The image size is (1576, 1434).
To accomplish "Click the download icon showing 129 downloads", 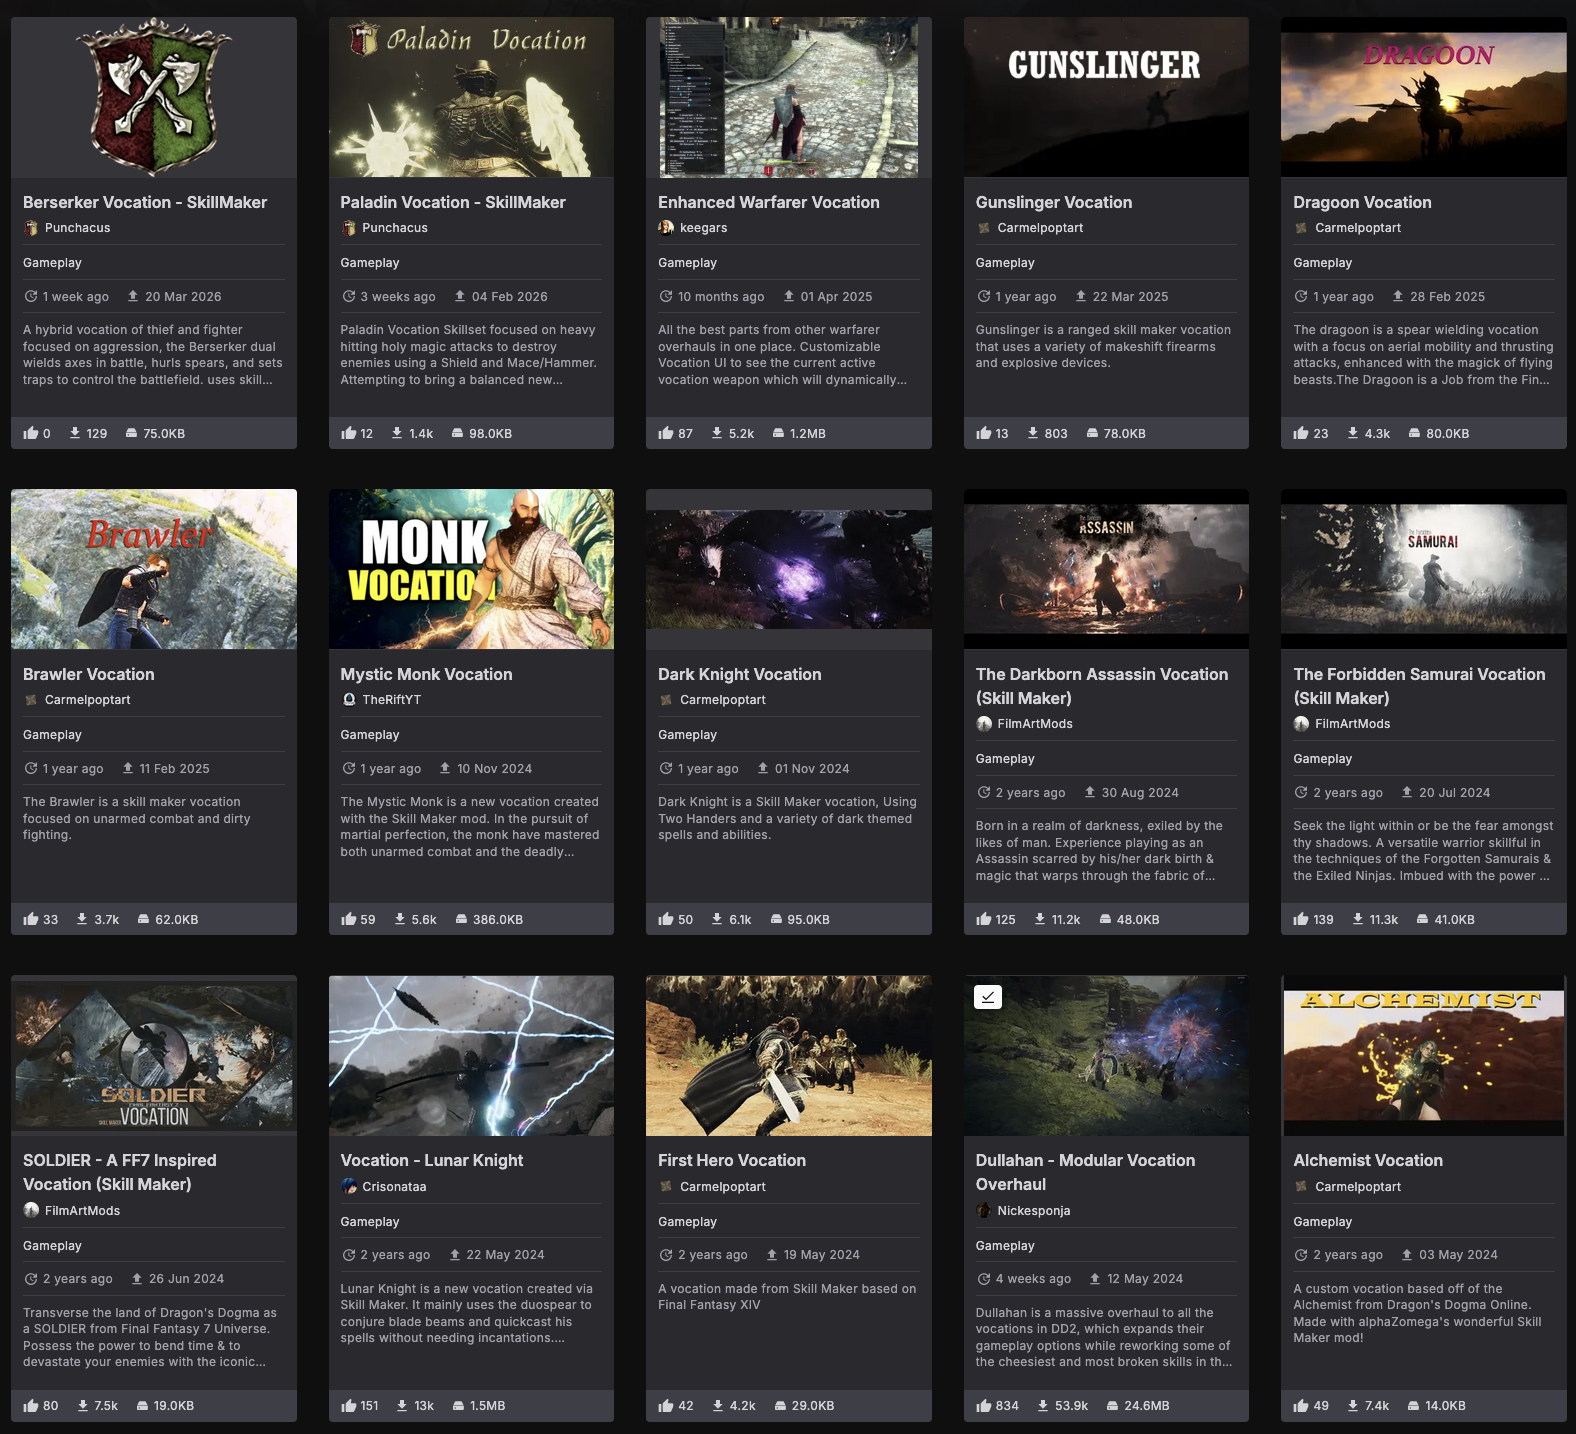I will (75, 433).
